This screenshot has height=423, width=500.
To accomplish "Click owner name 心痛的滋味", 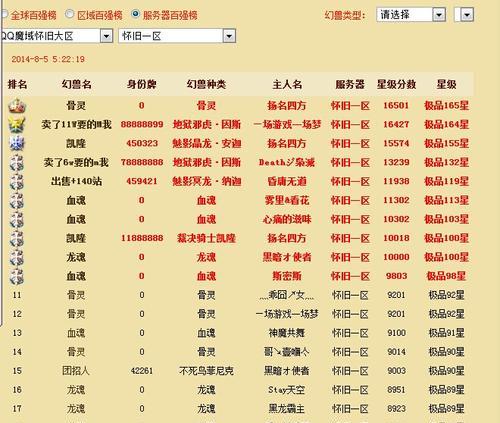I will coord(287,219).
